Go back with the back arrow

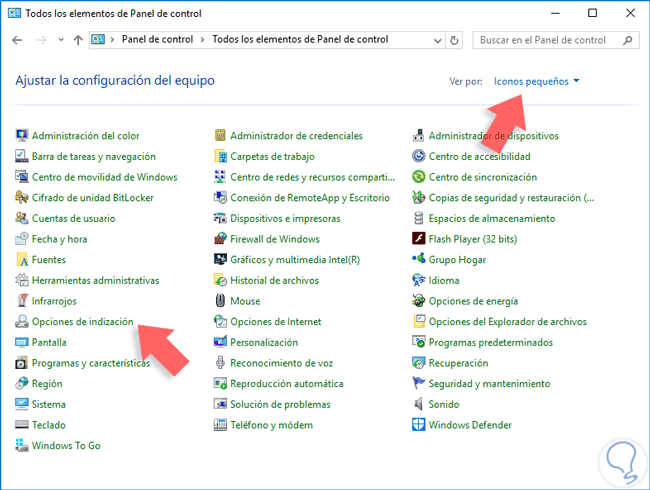pos(17,40)
